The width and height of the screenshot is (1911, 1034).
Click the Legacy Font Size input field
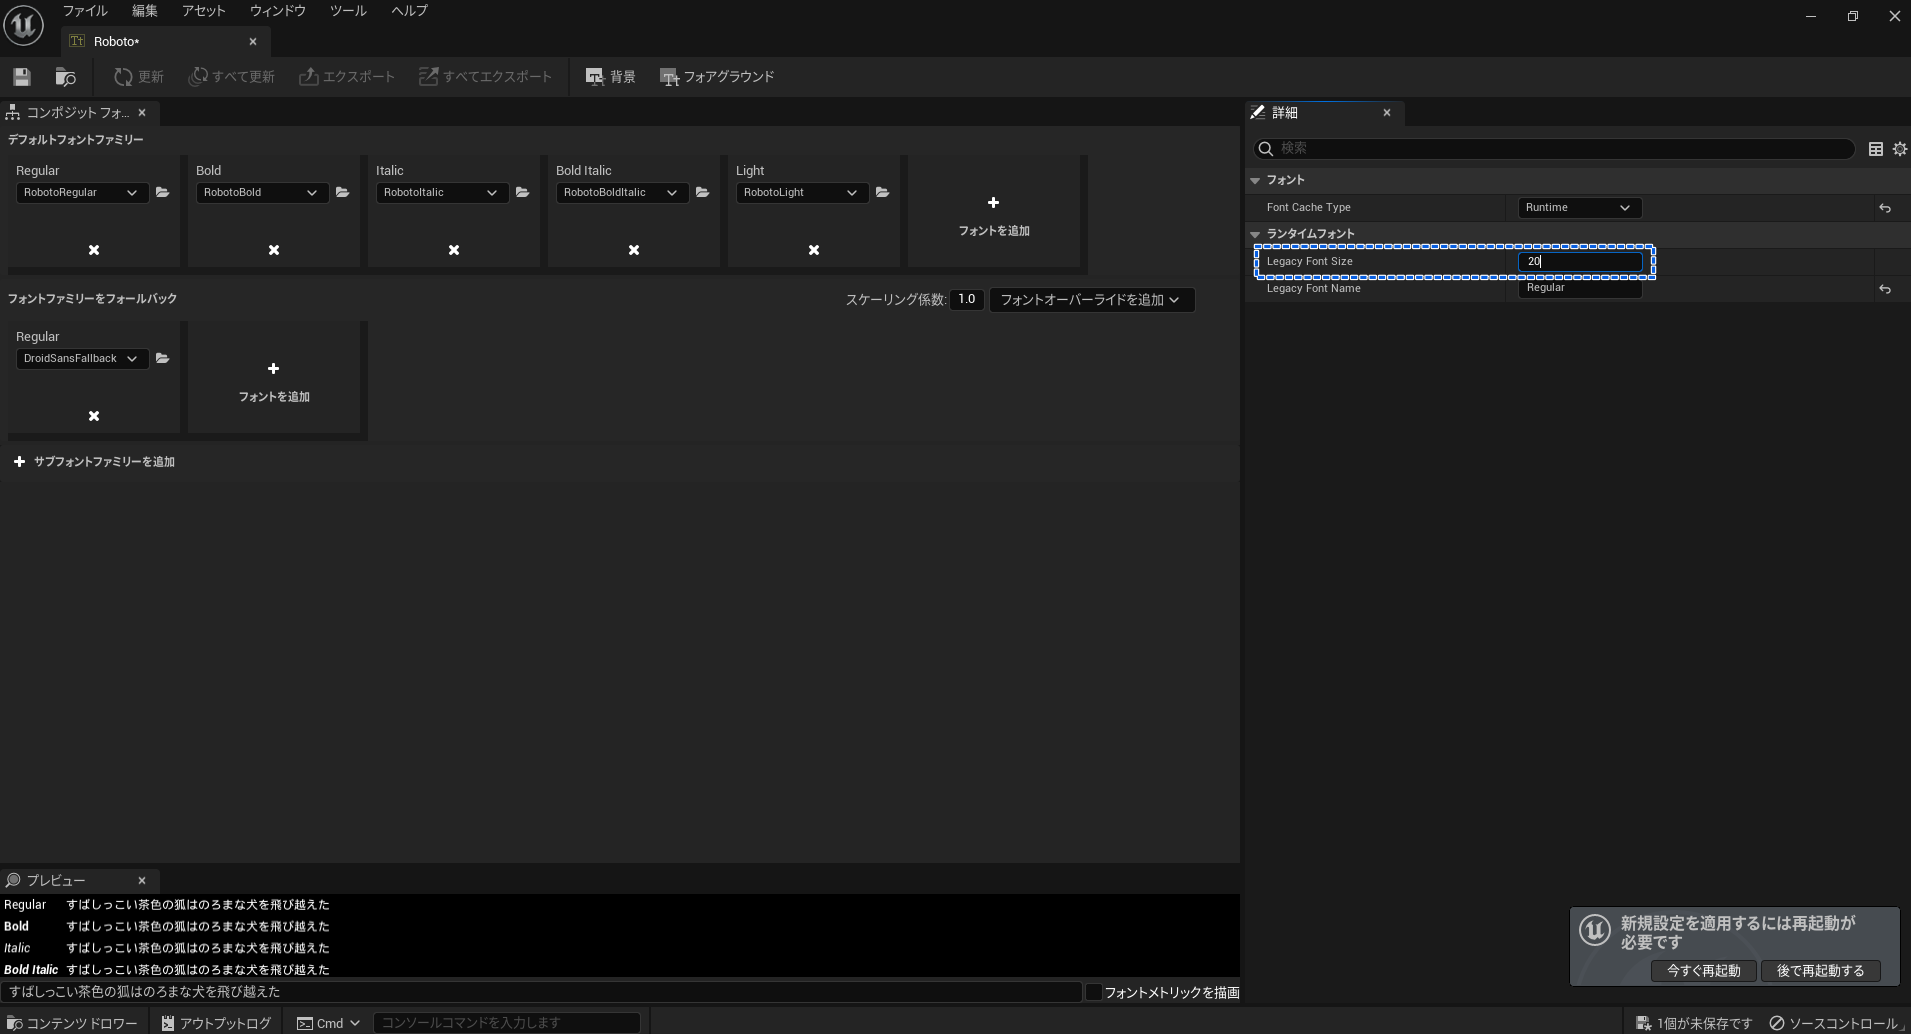coord(1581,261)
